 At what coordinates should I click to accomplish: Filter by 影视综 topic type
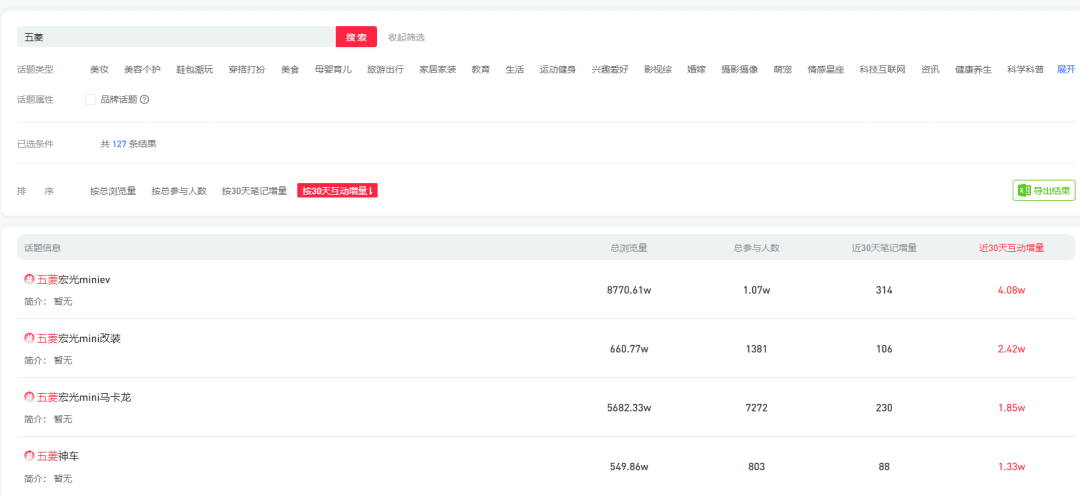coord(658,70)
